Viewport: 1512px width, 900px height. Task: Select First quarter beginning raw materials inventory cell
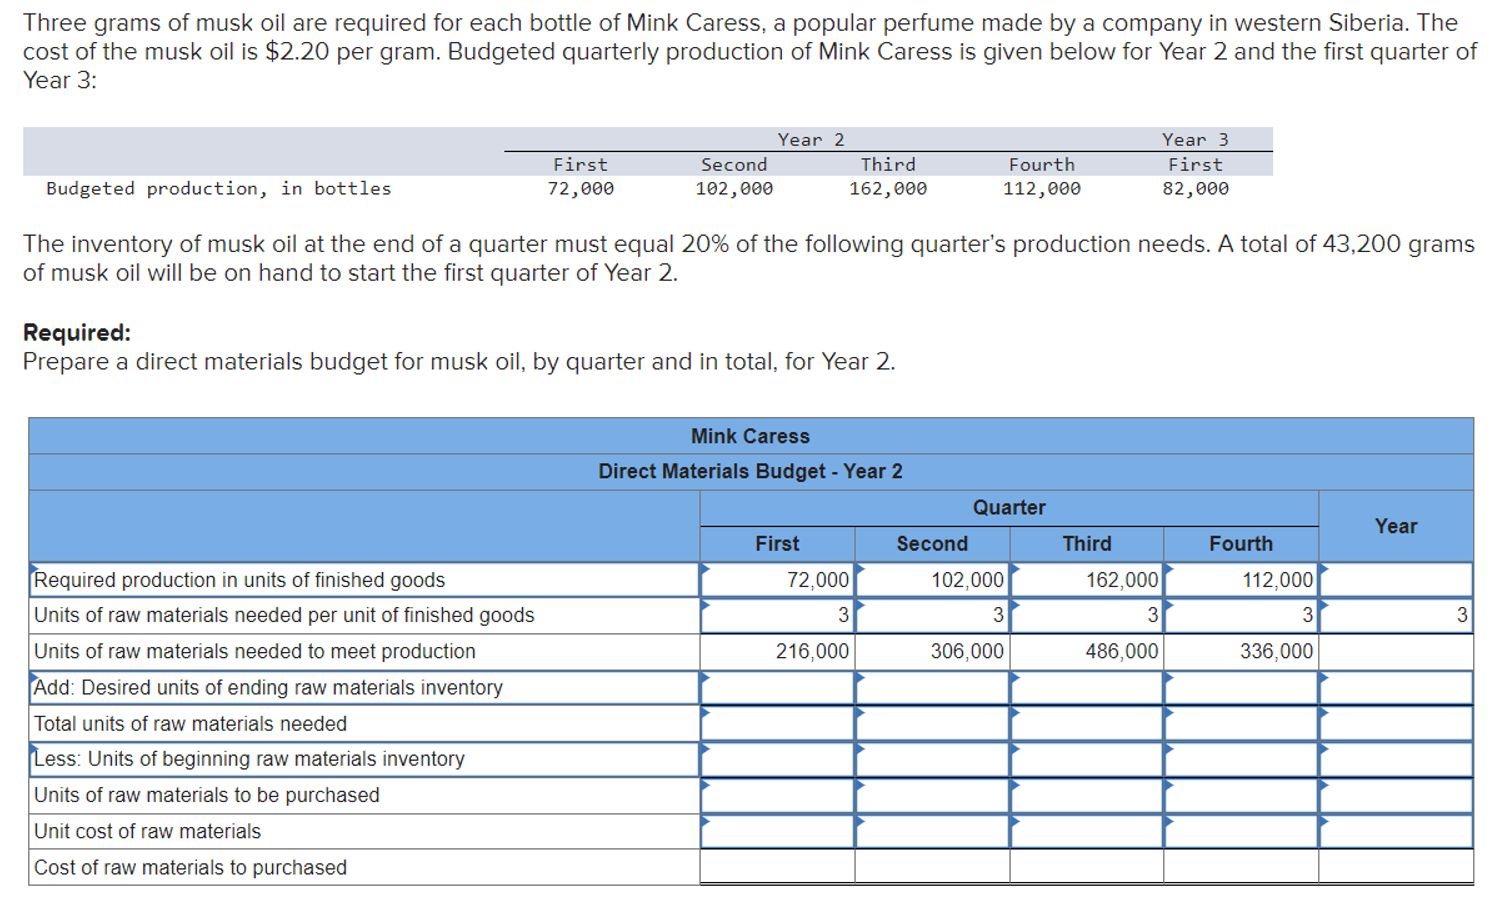[x=777, y=760]
